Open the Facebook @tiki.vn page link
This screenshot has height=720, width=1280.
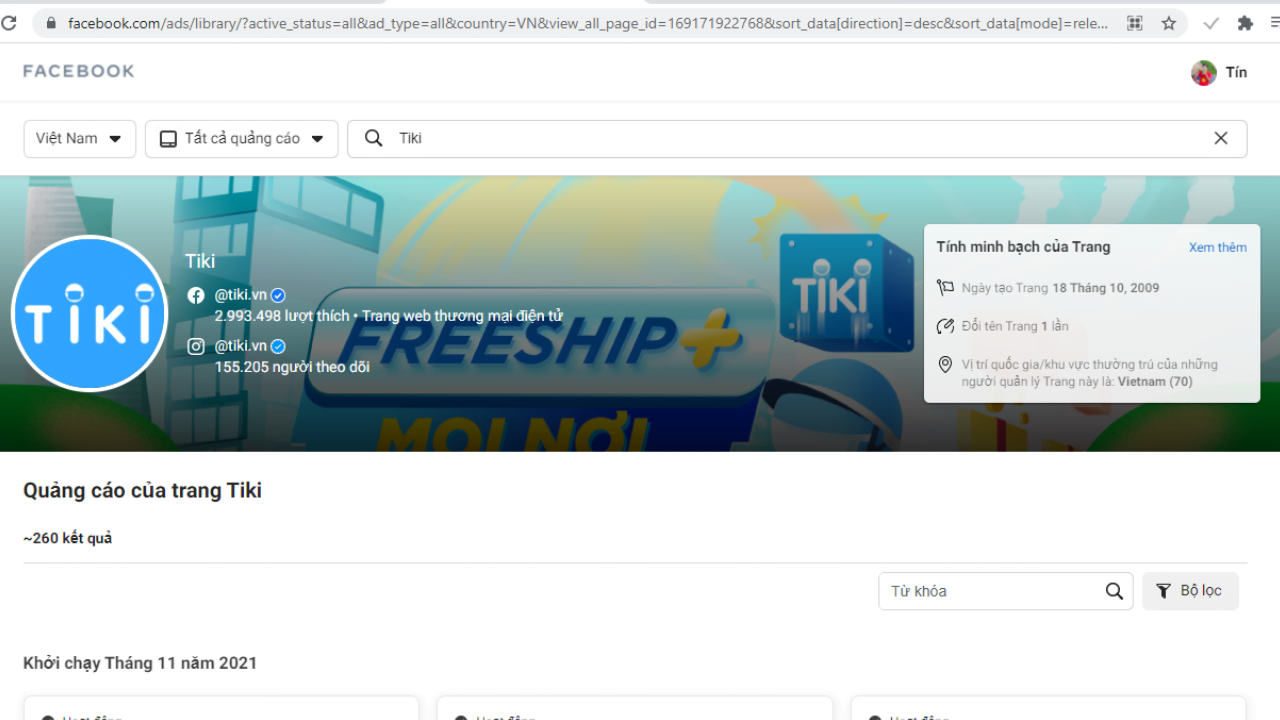click(x=241, y=295)
